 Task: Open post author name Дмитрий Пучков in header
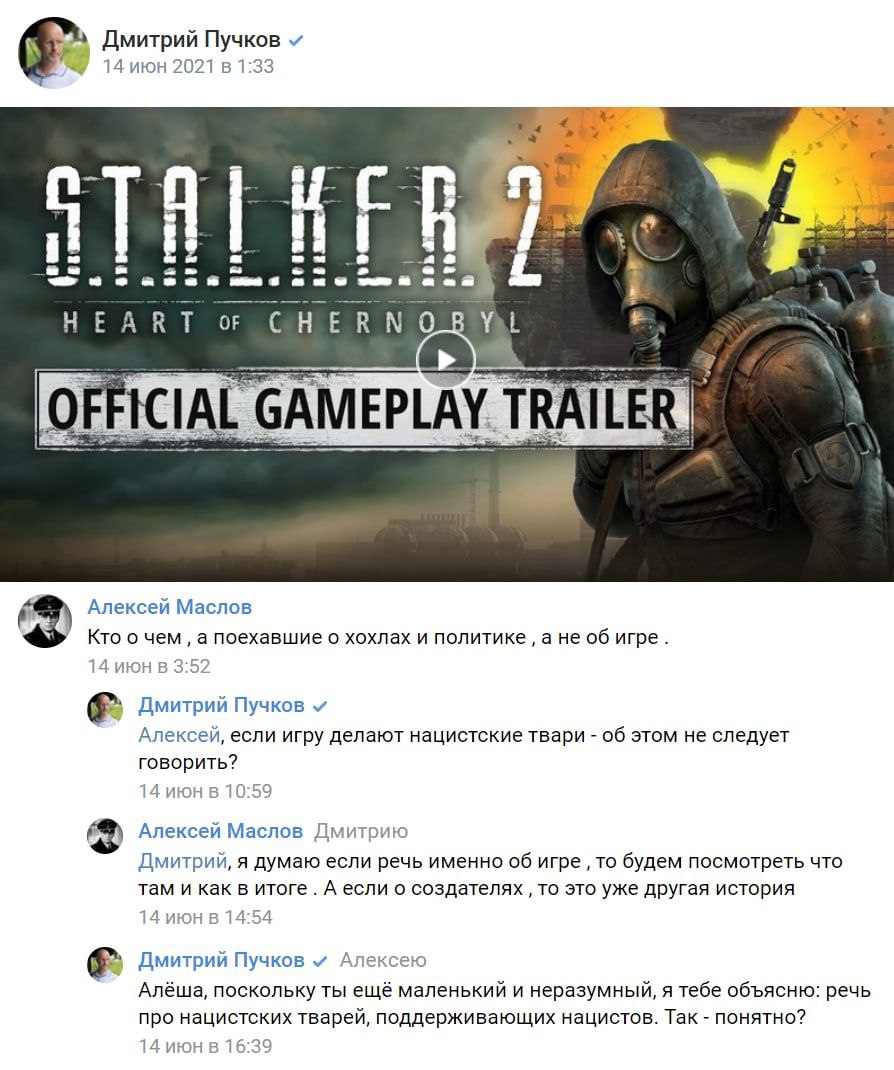click(x=192, y=40)
